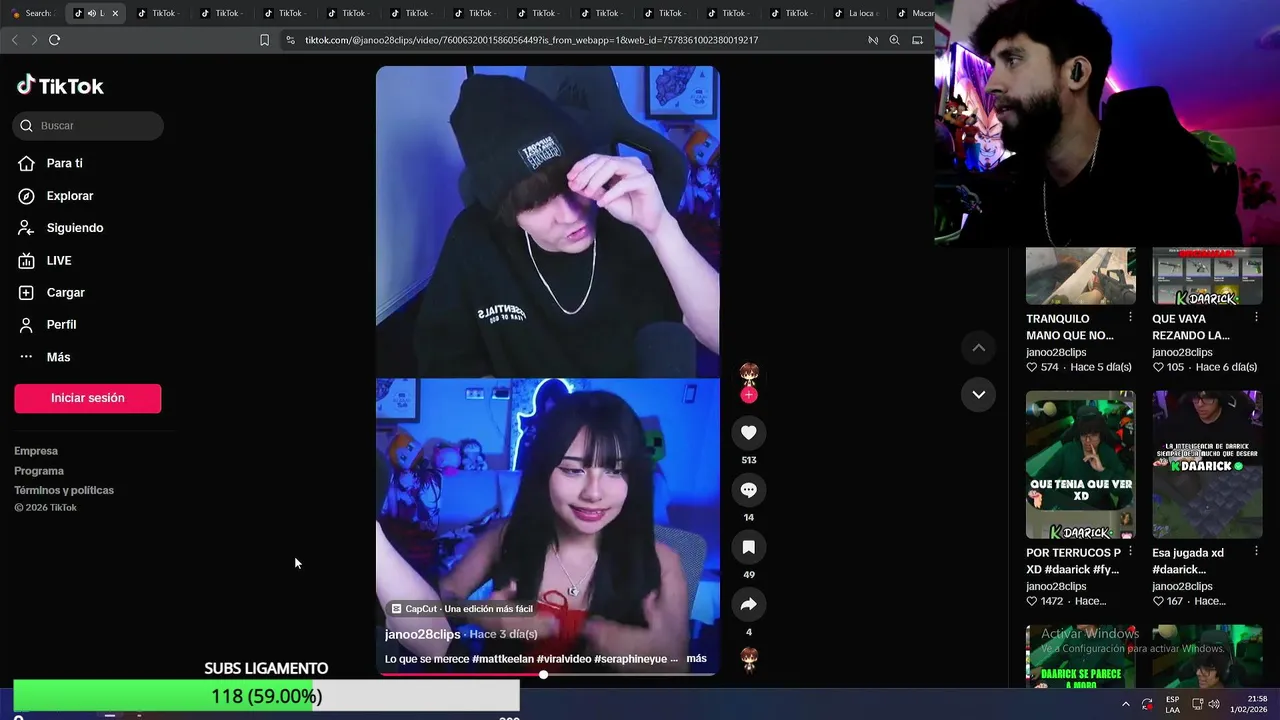
Task: Open Términos y políticas link
Action: click(x=64, y=490)
